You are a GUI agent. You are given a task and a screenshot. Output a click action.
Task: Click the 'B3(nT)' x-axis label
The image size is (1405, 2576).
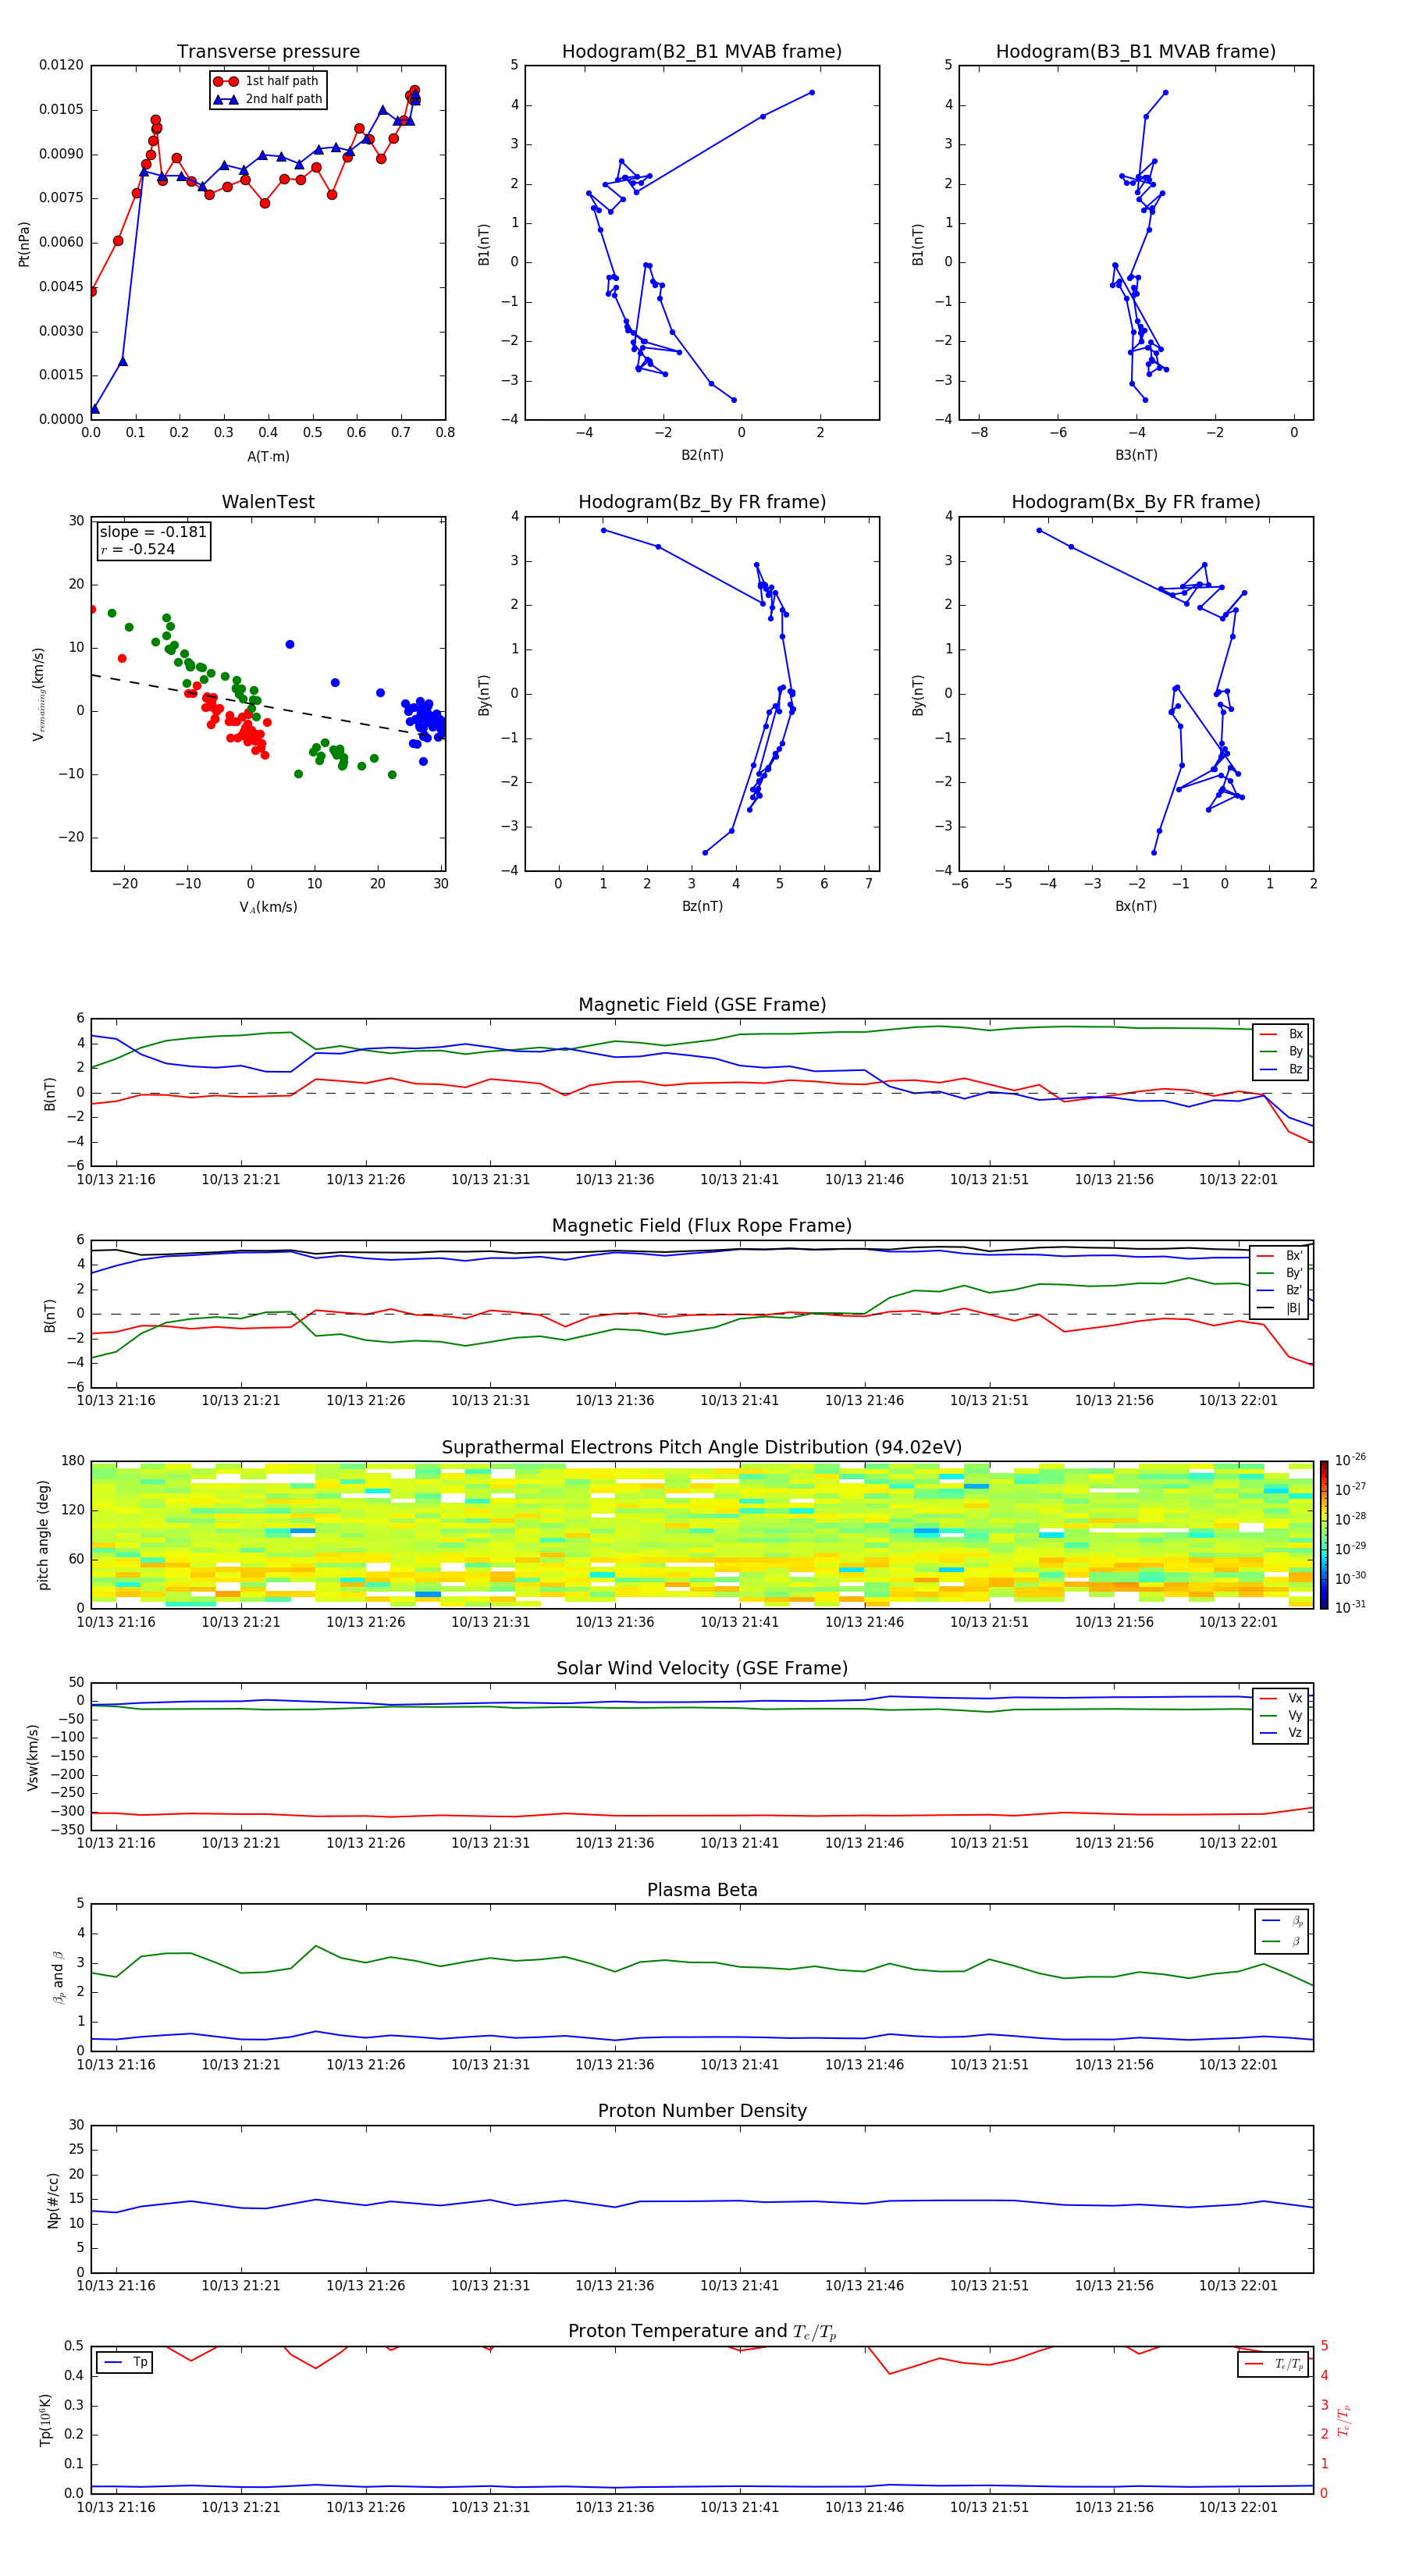tap(1136, 455)
